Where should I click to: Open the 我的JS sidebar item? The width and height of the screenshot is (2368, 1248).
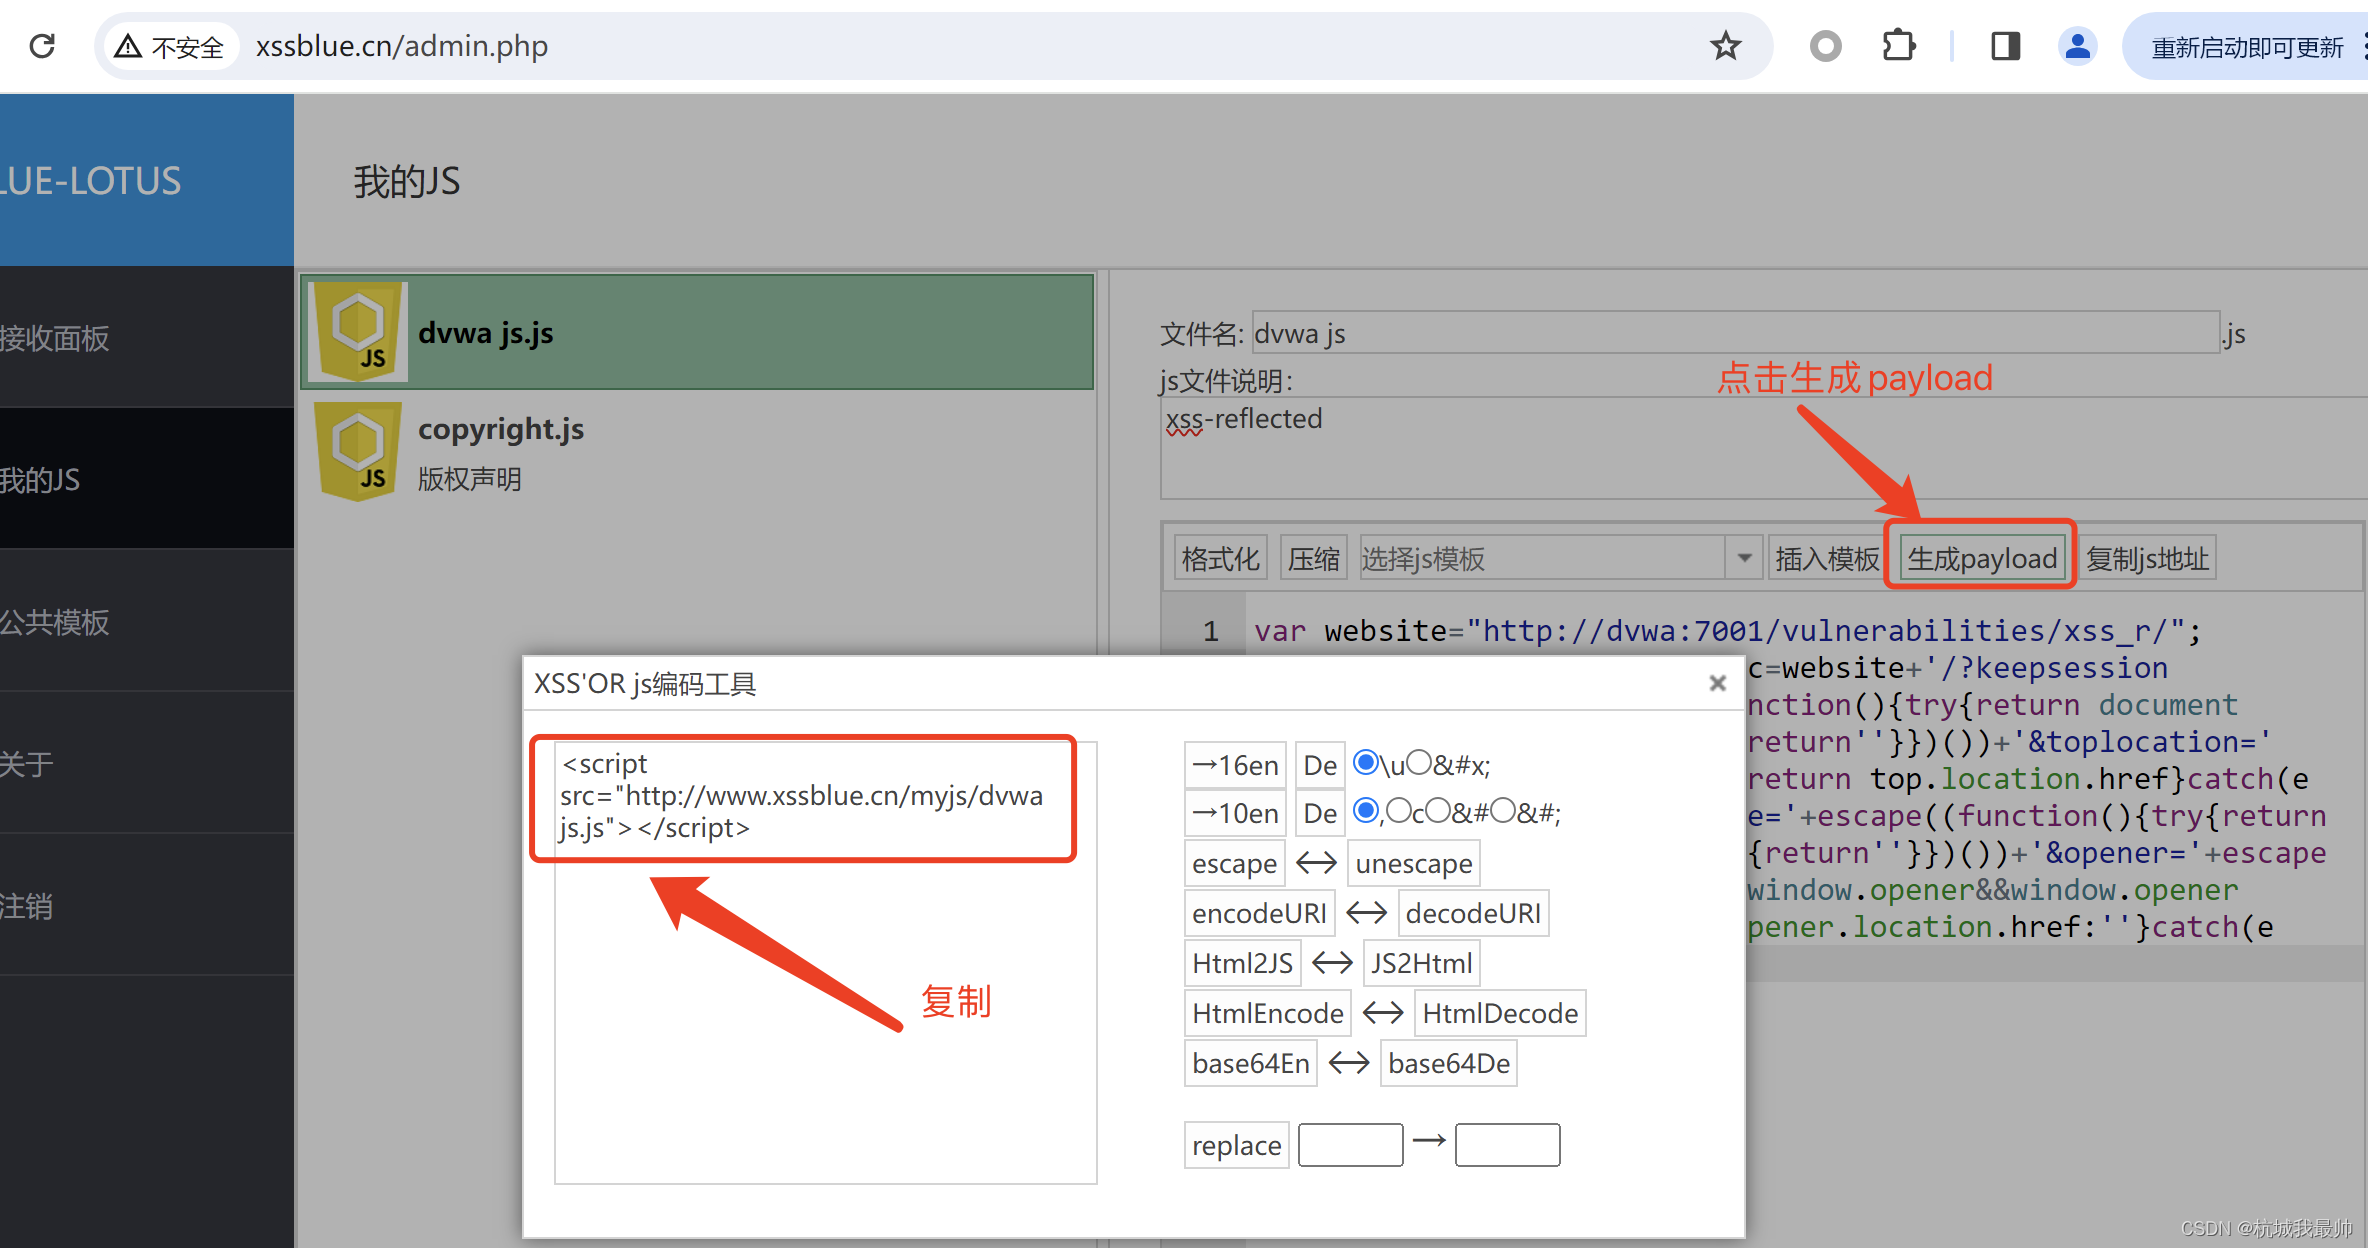click(x=146, y=480)
